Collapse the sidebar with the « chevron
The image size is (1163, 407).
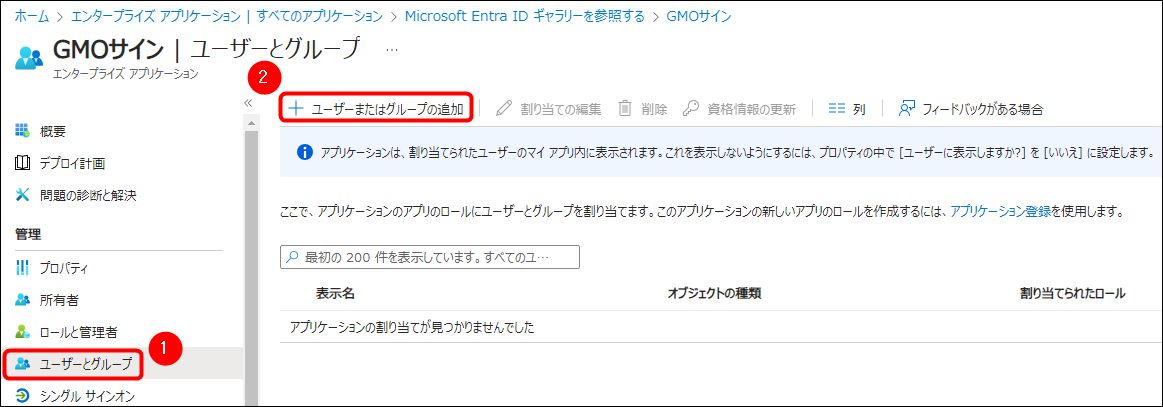tap(249, 103)
